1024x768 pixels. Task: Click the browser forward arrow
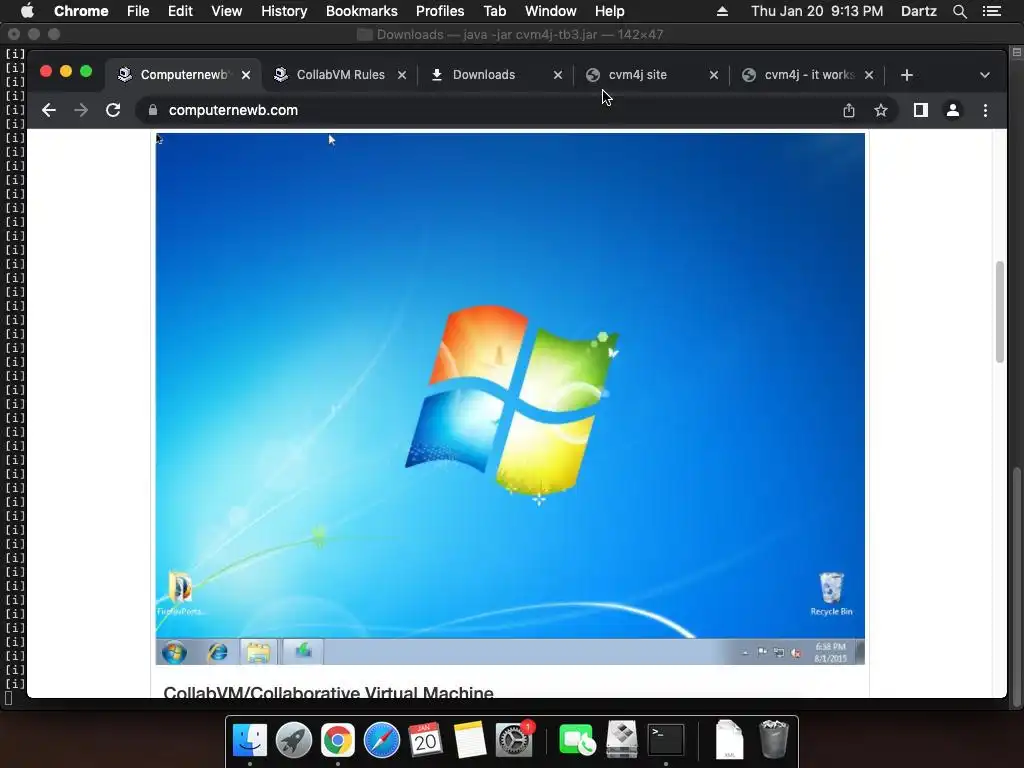point(81,110)
